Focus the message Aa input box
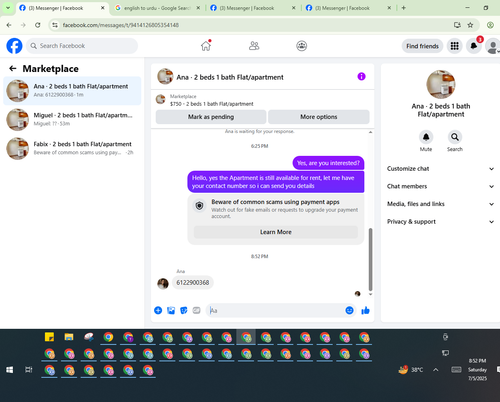The height and width of the screenshot is (402, 500). [x=281, y=310]
